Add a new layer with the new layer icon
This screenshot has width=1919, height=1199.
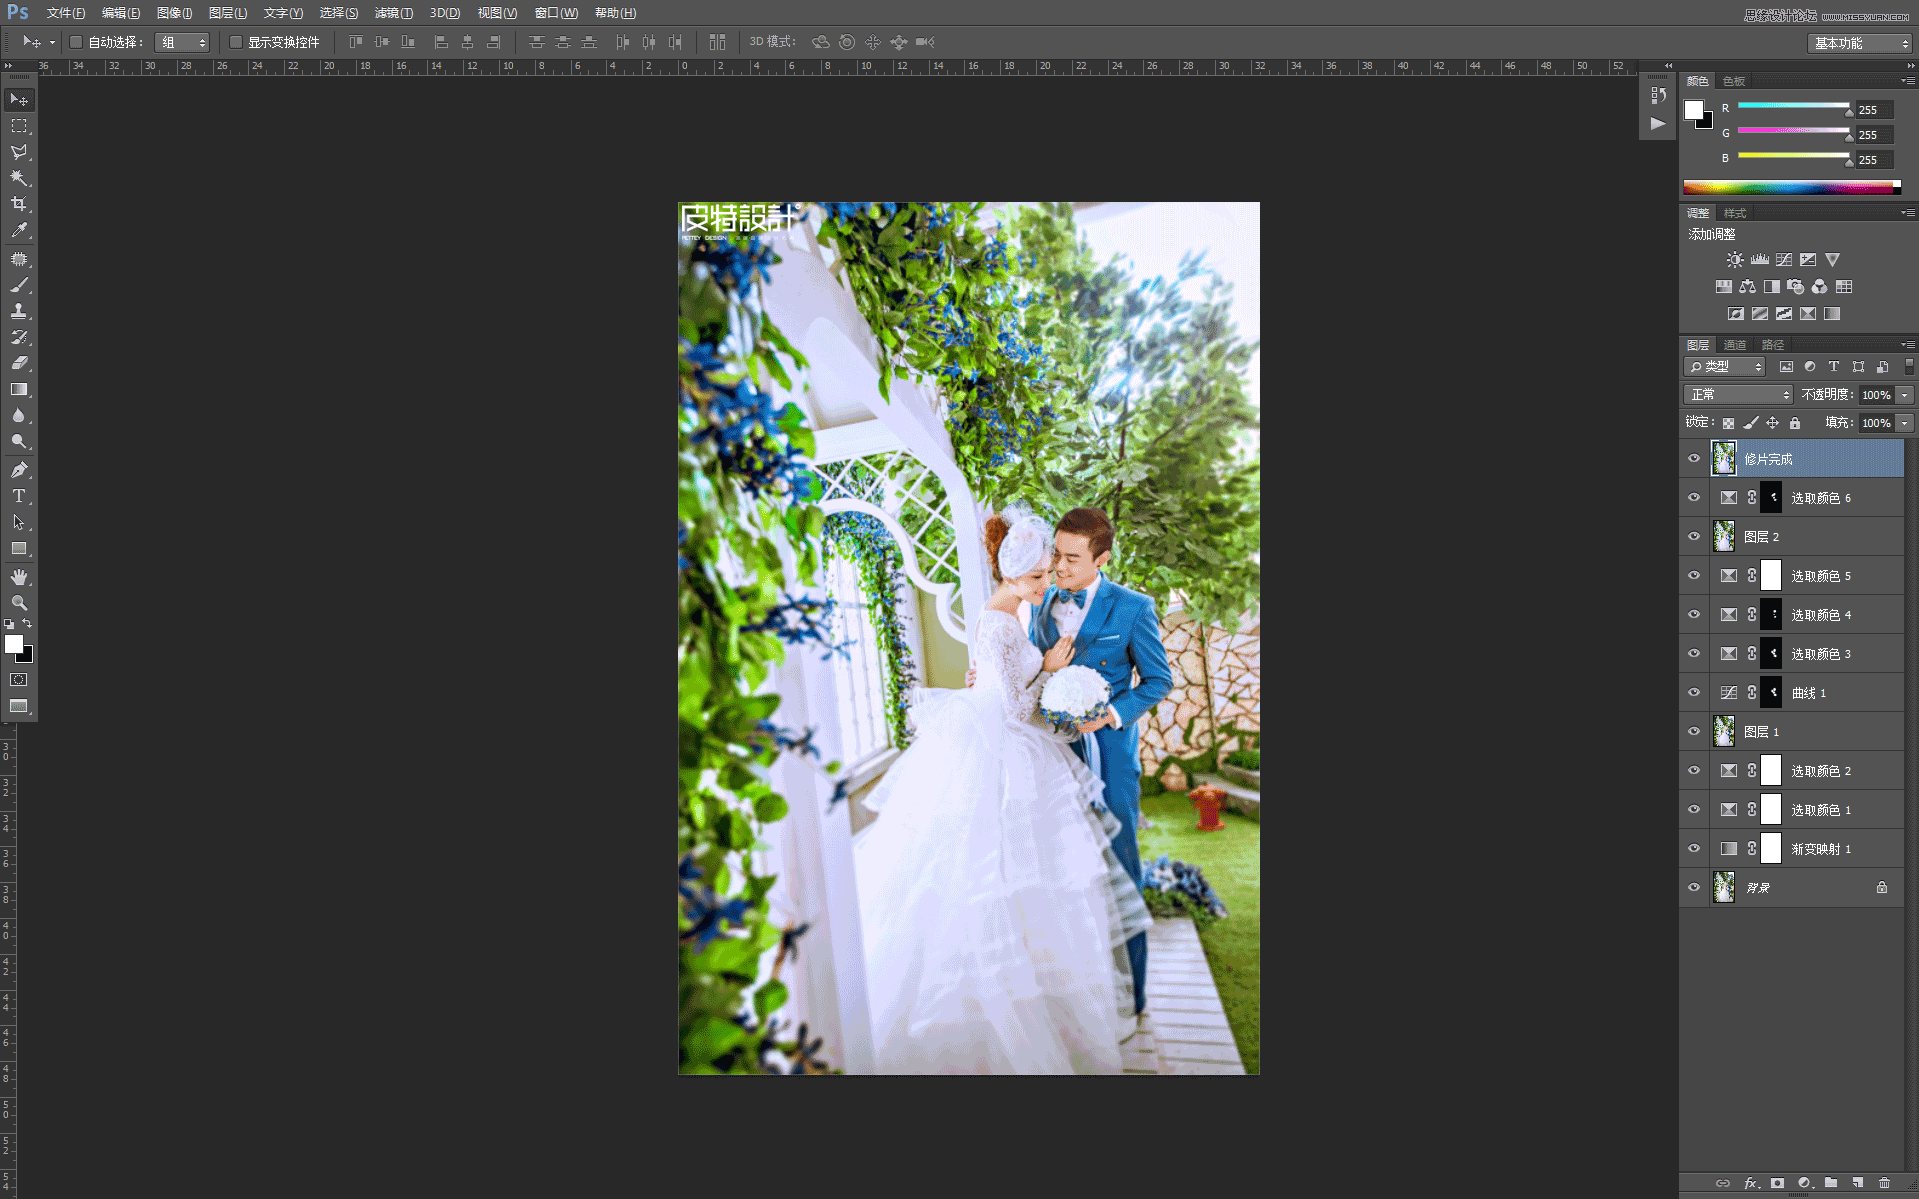pos(1857,1183)
